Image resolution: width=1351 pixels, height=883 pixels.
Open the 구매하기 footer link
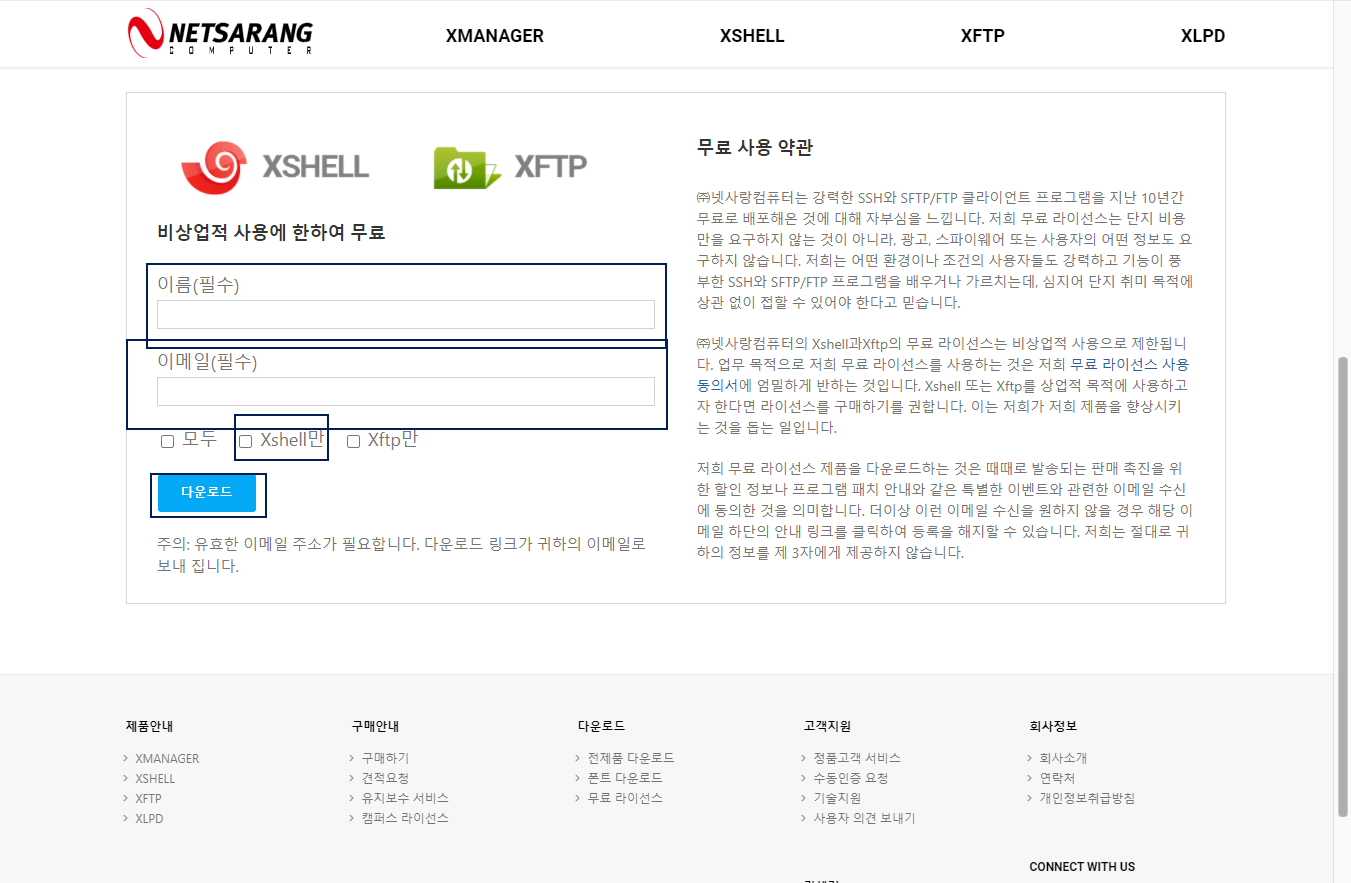[385, 758]
